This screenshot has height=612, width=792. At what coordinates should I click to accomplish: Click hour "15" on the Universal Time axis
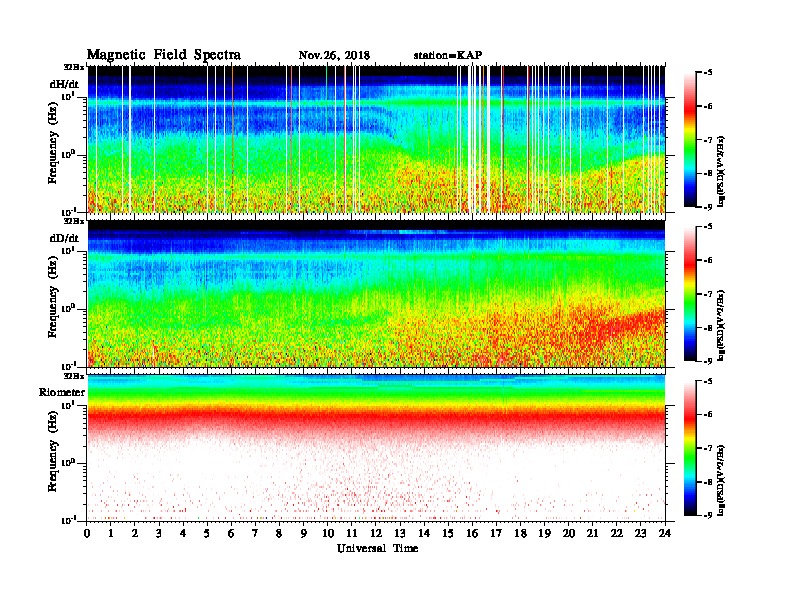(x=448, y=534)
